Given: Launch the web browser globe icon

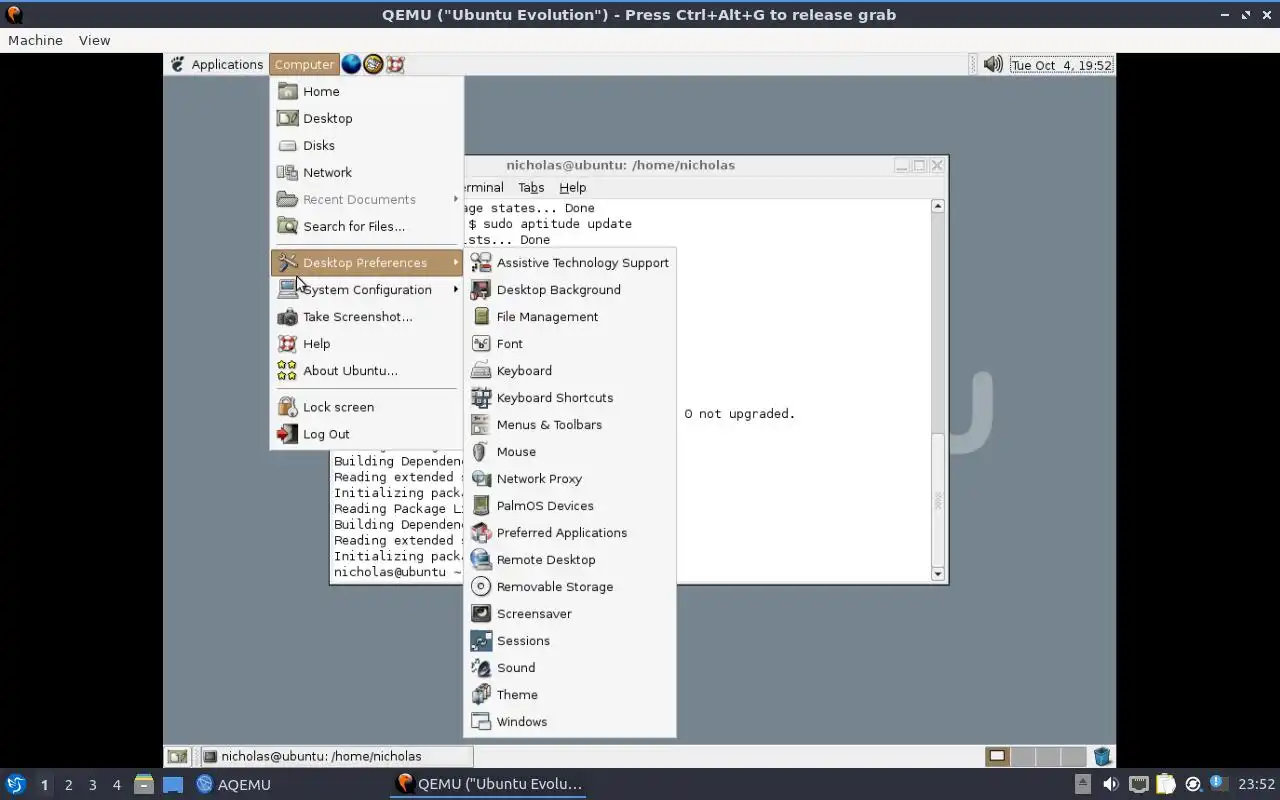Looking at the screenshot, I should [351, 64].
